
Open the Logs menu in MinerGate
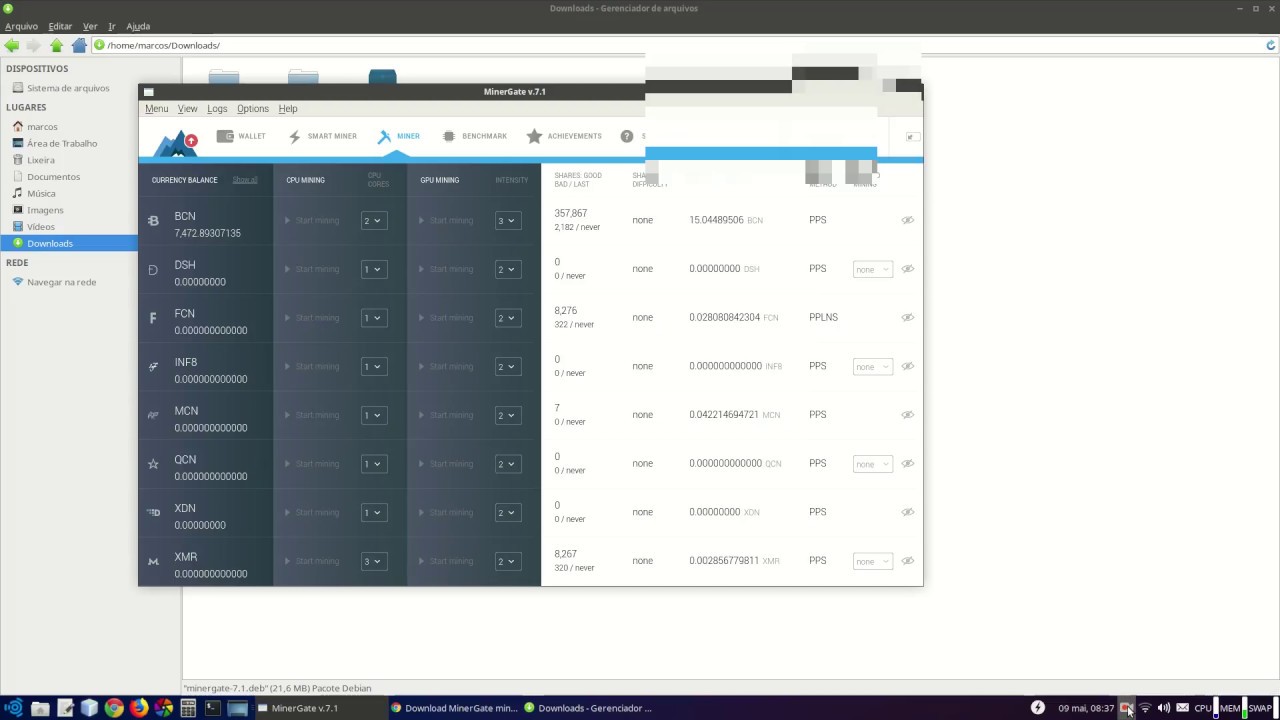pos(217,109)
